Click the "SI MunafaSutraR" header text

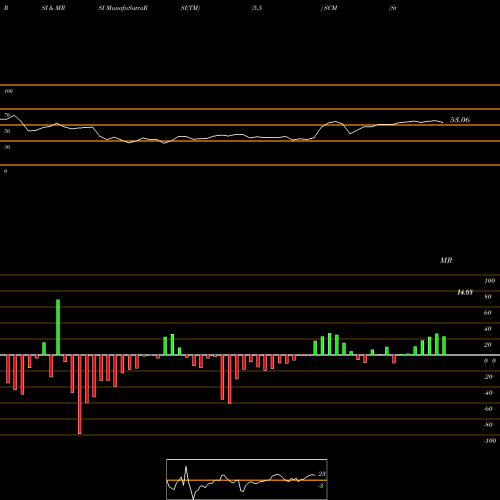[x=123, y=8]
